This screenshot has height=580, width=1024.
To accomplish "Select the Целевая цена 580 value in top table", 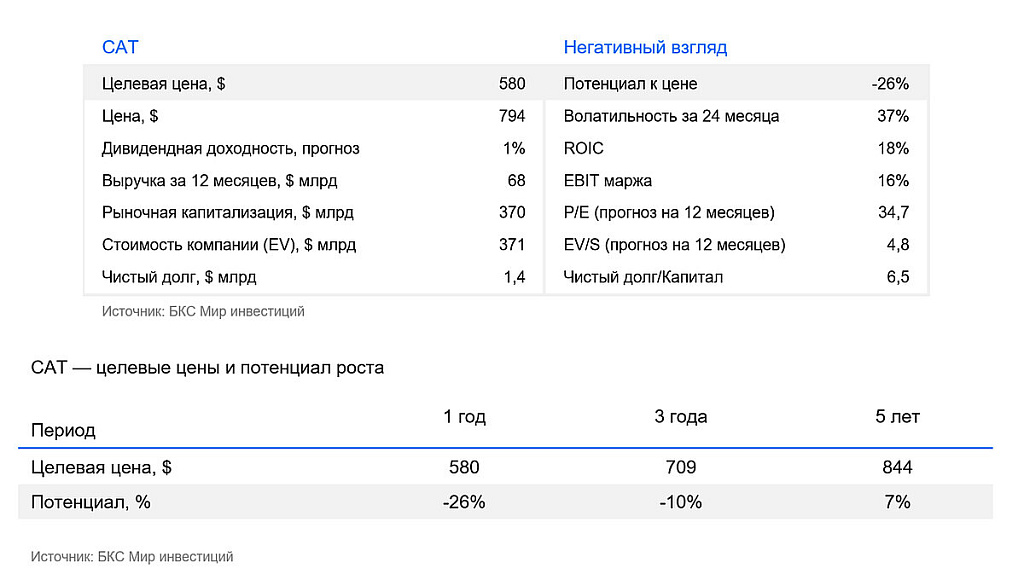I will (512, 84).
